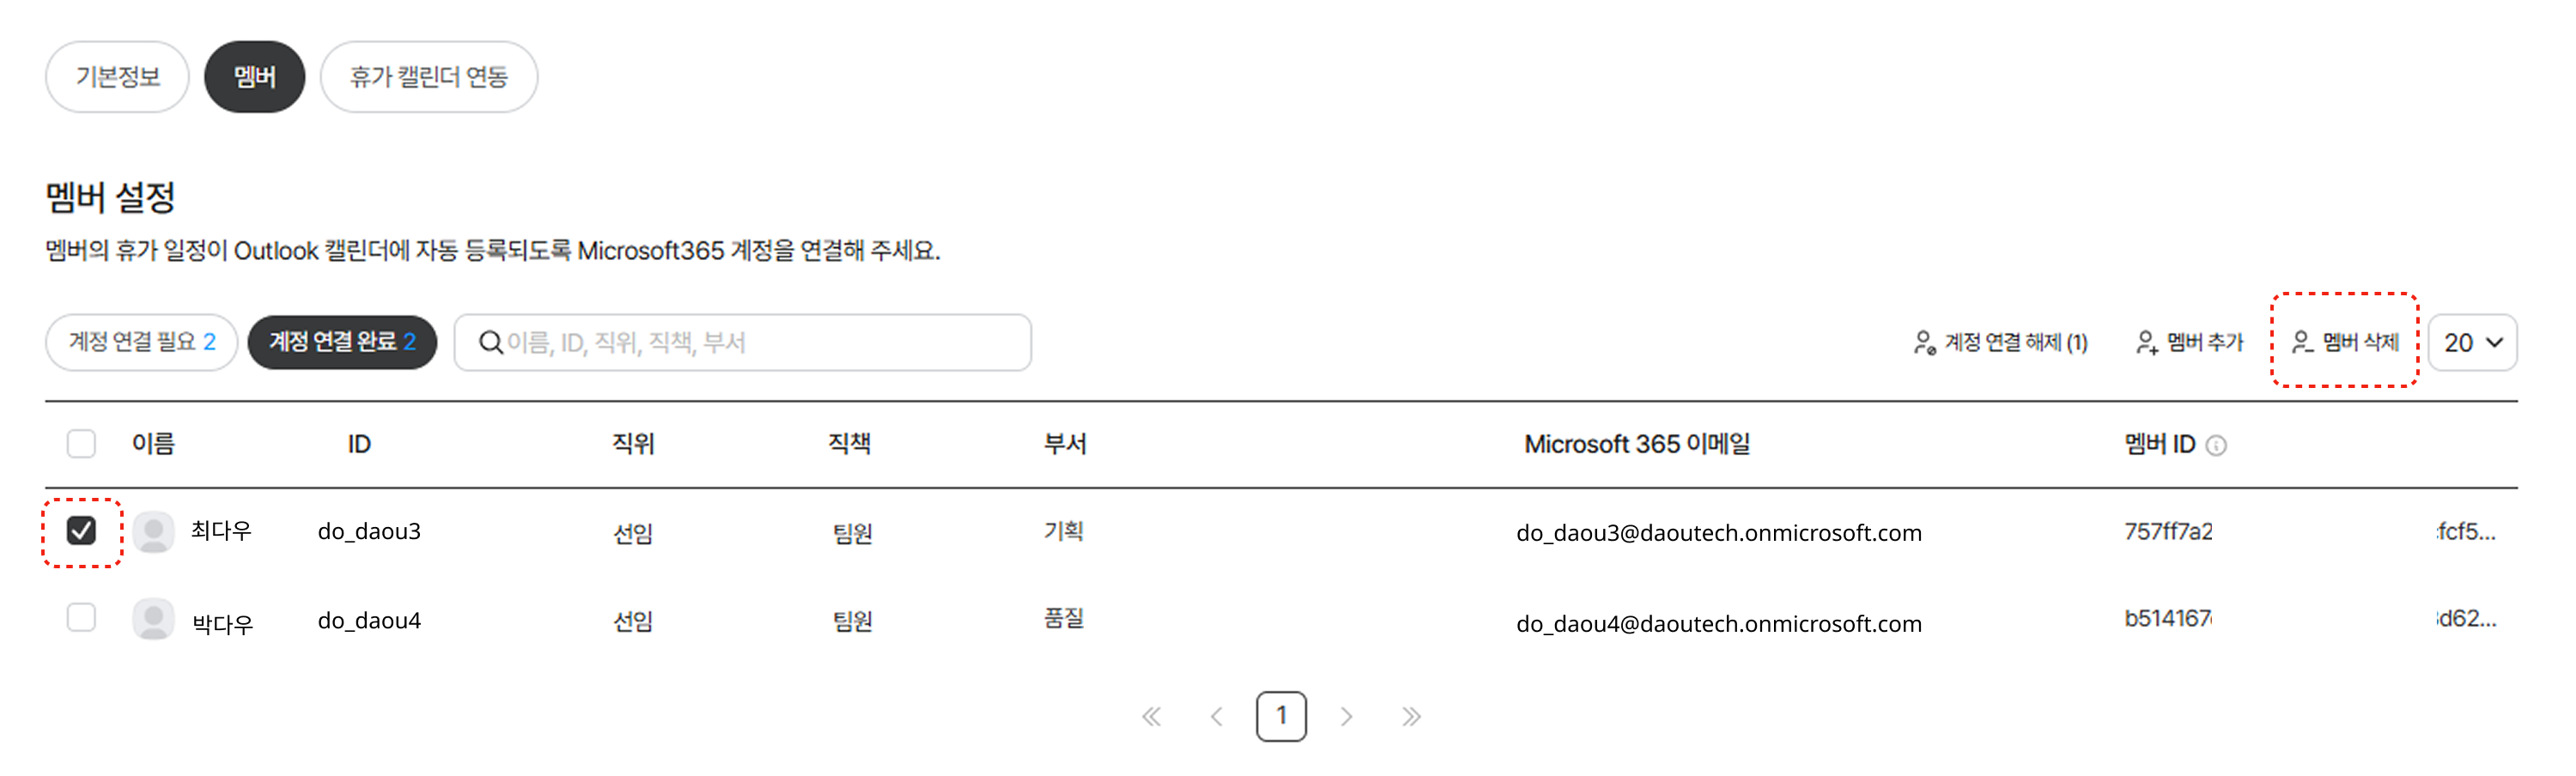Viewport: 2576px width, 776px height.
Task: Open the 기본정보 tab
Action: click(x=117, y=77)
